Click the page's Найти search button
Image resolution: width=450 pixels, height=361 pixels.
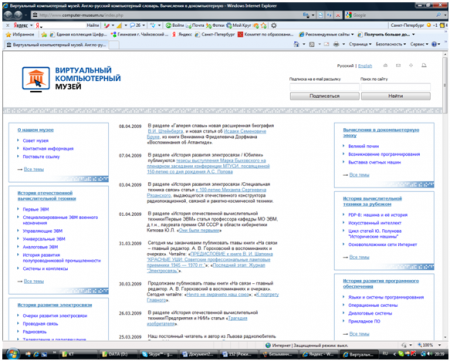click(x=395, y=96)
